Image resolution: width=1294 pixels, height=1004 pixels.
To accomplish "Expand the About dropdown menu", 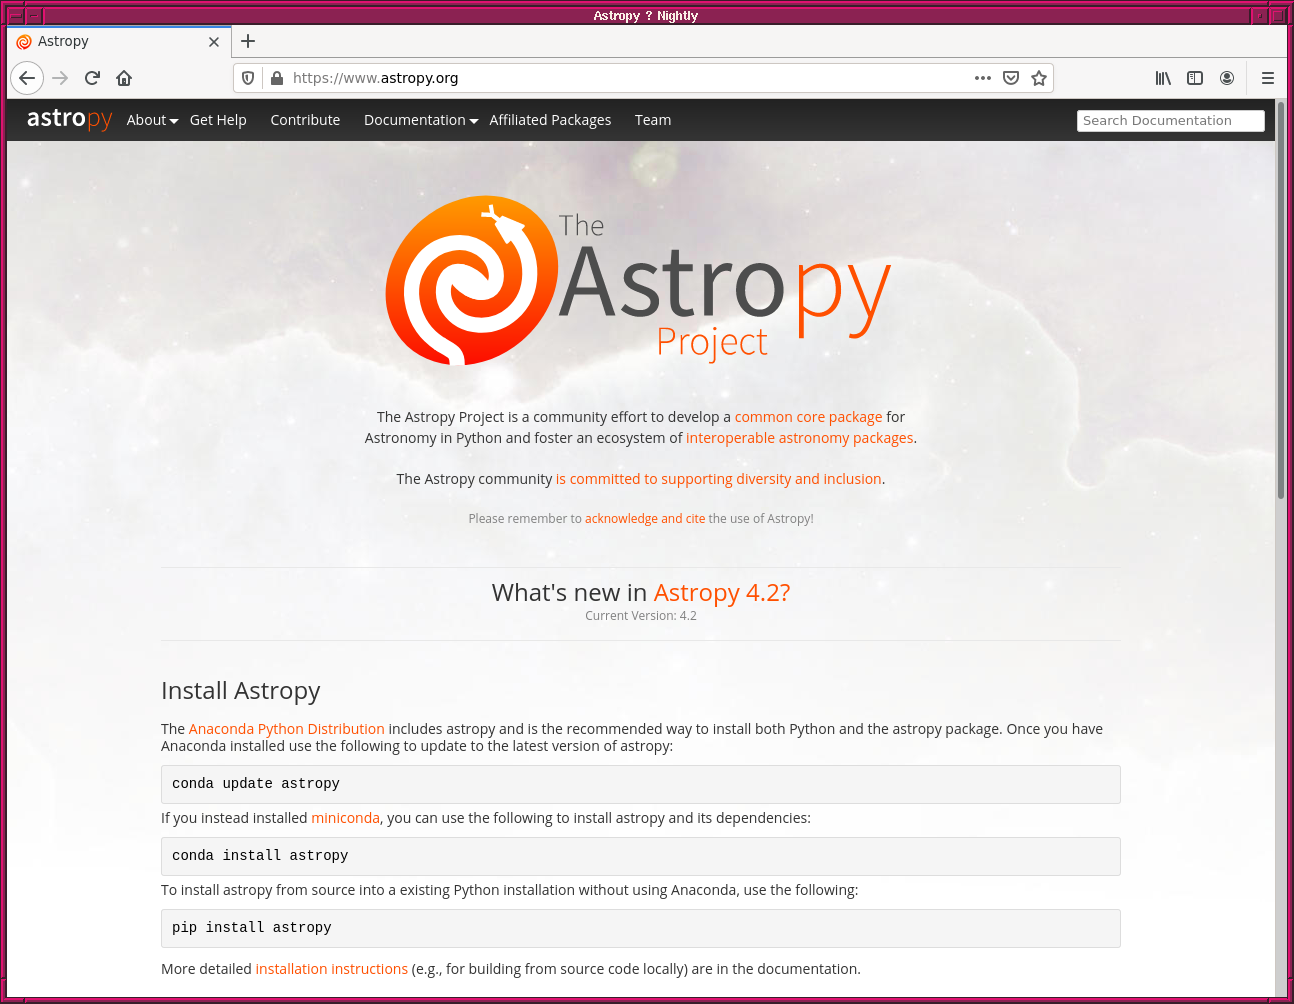I will [x=152, y=120].
